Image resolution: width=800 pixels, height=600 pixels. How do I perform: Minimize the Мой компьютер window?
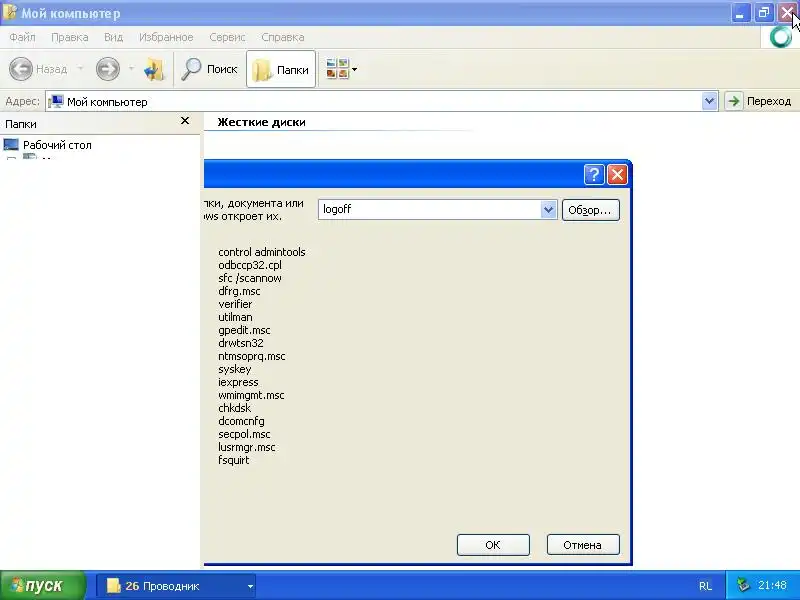pyautogui.click(x=740, y=13)
